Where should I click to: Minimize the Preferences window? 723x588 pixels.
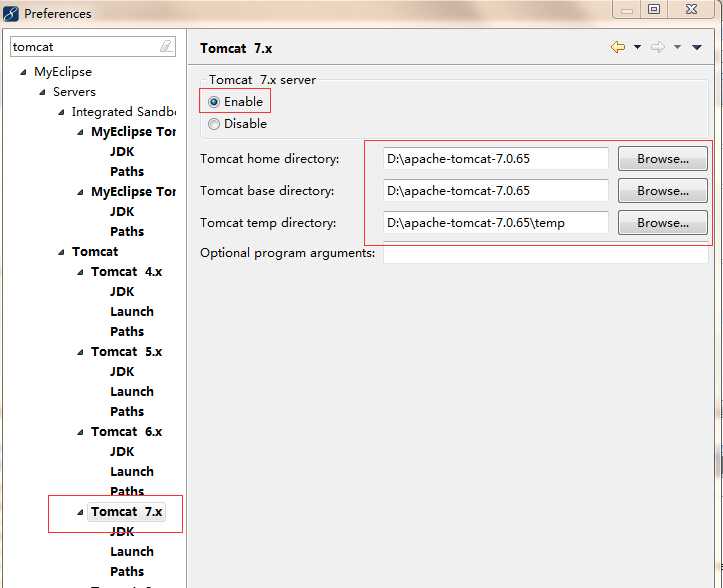(627, 9)
